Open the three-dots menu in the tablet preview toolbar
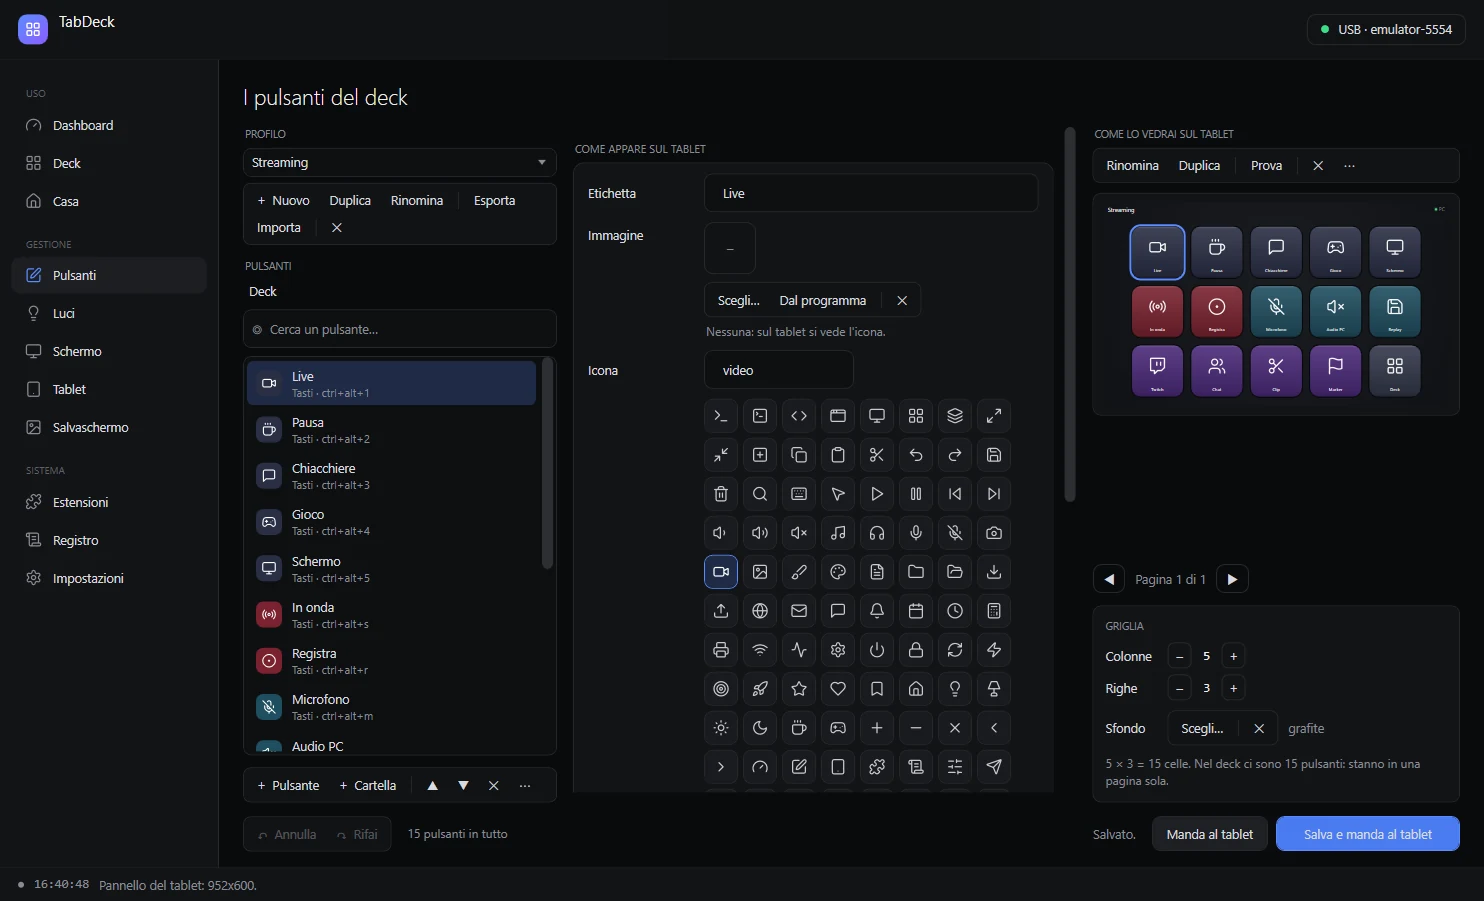1484x901 pixels. pos(1349,166)
